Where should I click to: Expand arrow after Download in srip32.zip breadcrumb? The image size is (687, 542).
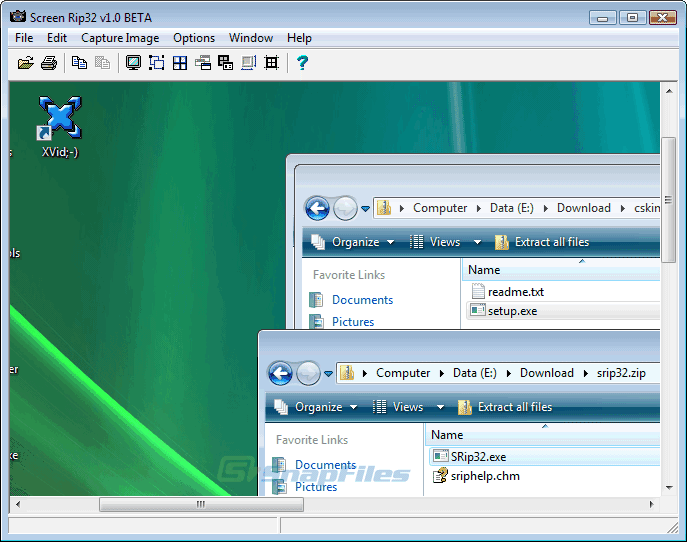click(x=585, y=373)
